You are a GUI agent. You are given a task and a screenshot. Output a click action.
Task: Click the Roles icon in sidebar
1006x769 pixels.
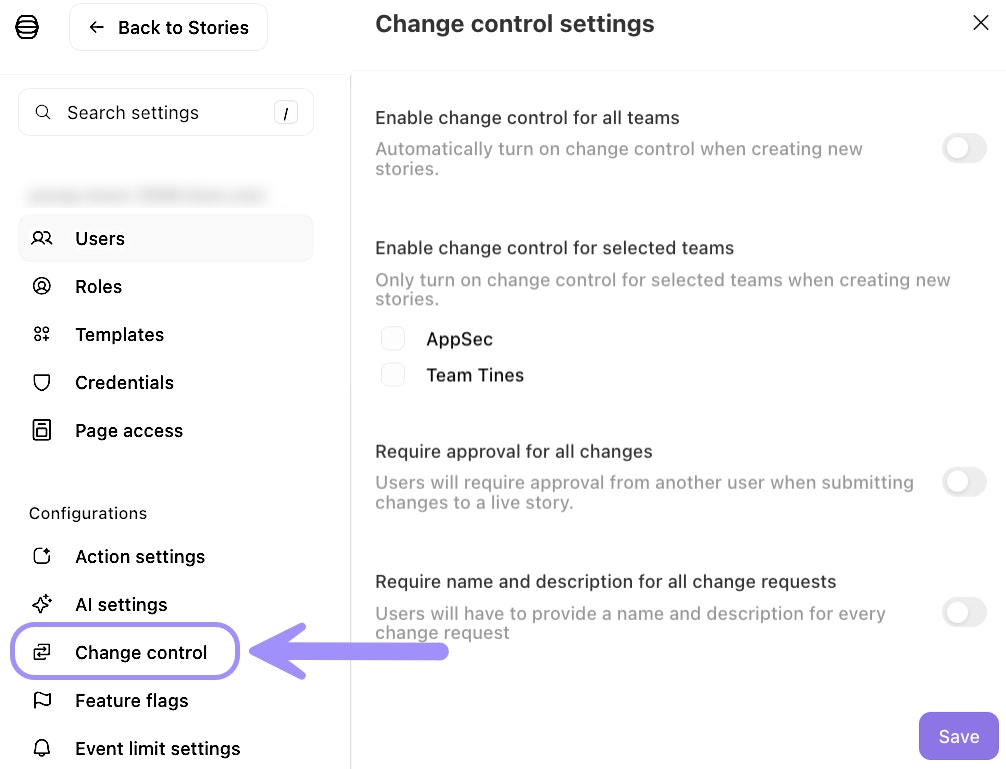click(x=42, y=287)
